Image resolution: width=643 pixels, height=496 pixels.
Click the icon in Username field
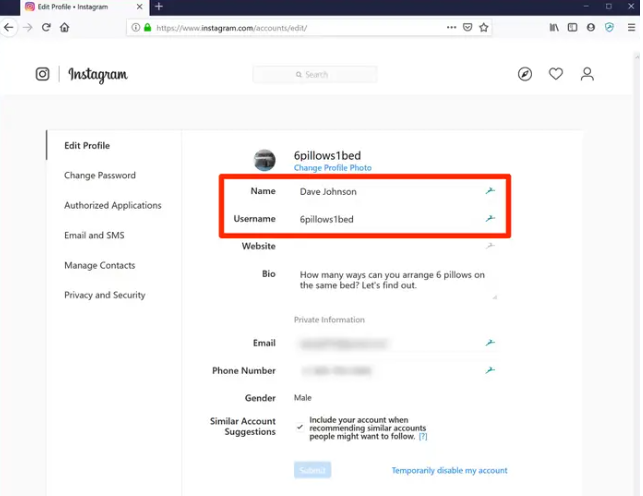point(490,218)
